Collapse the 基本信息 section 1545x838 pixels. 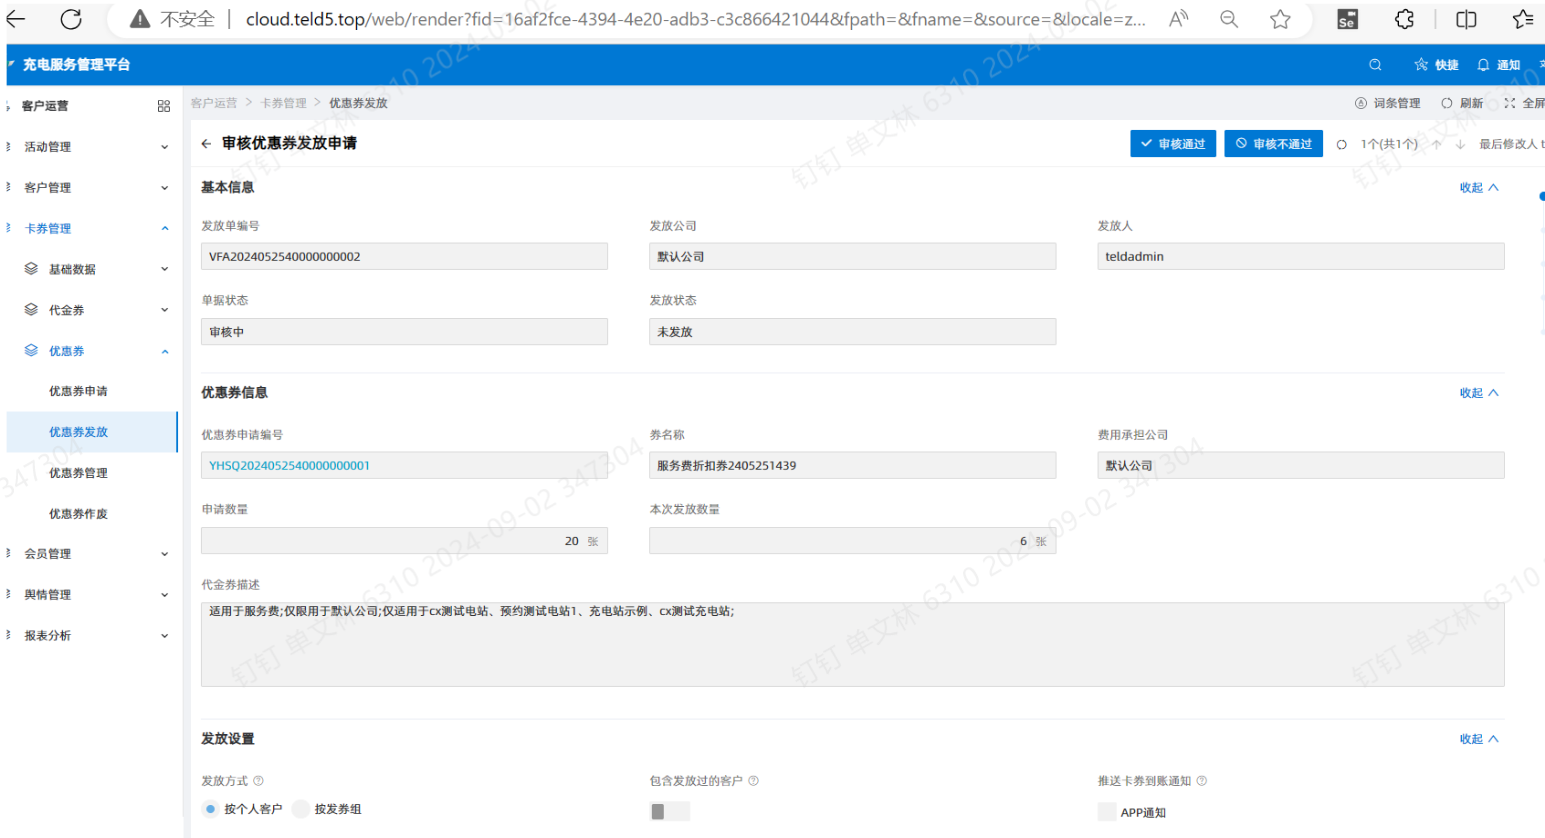tap(1478, 188)
